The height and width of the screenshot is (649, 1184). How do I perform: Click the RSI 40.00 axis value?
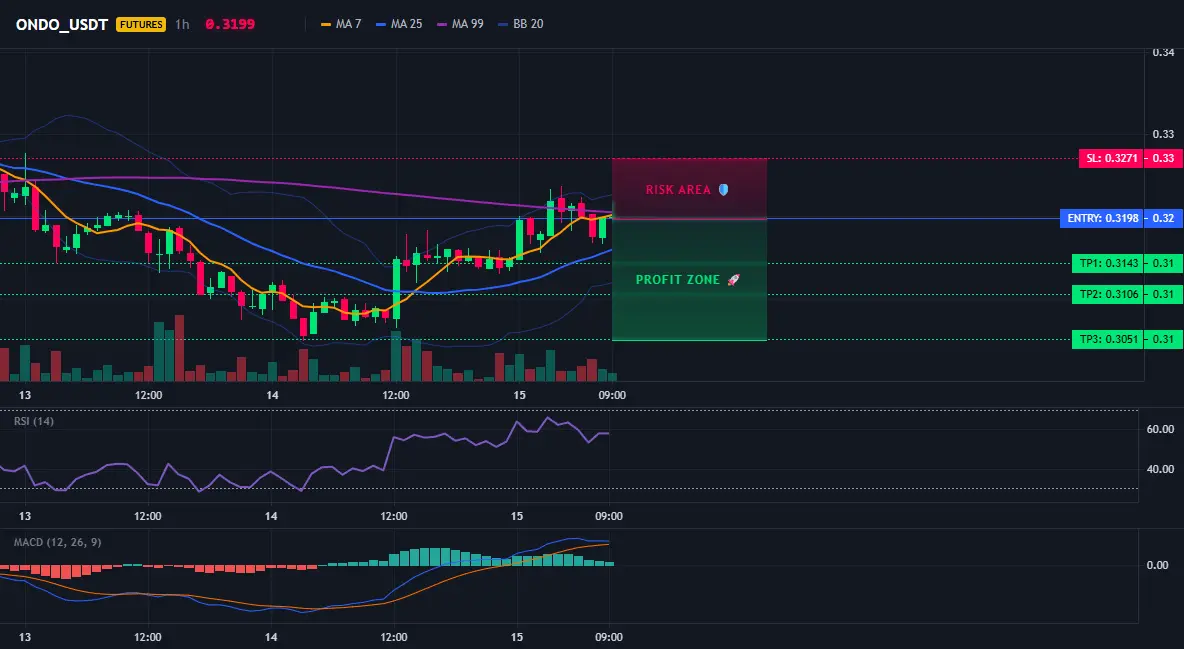1161,469
